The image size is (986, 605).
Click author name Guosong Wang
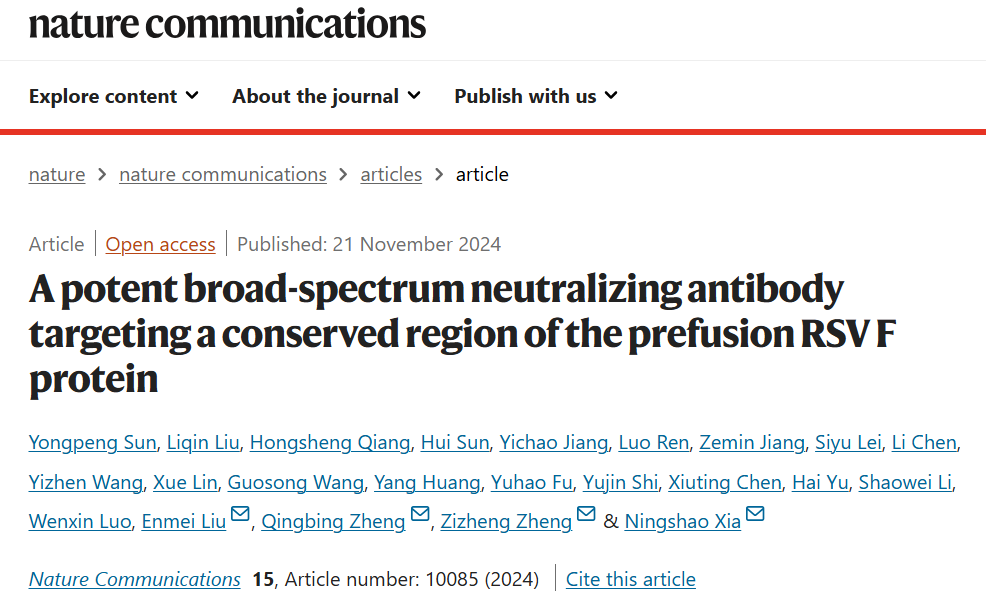[x=296, y=482]
